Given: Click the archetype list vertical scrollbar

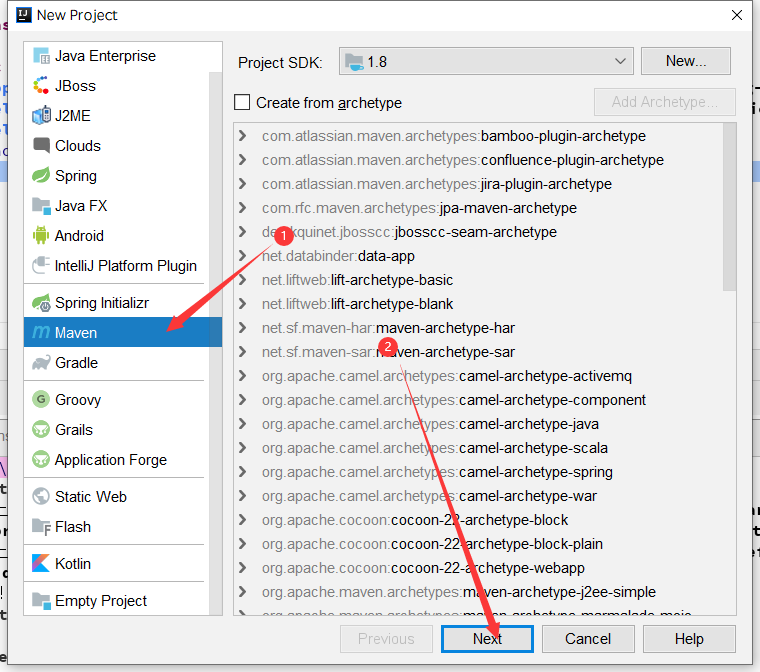Looking at the screenshot, I should click(729, 207).
